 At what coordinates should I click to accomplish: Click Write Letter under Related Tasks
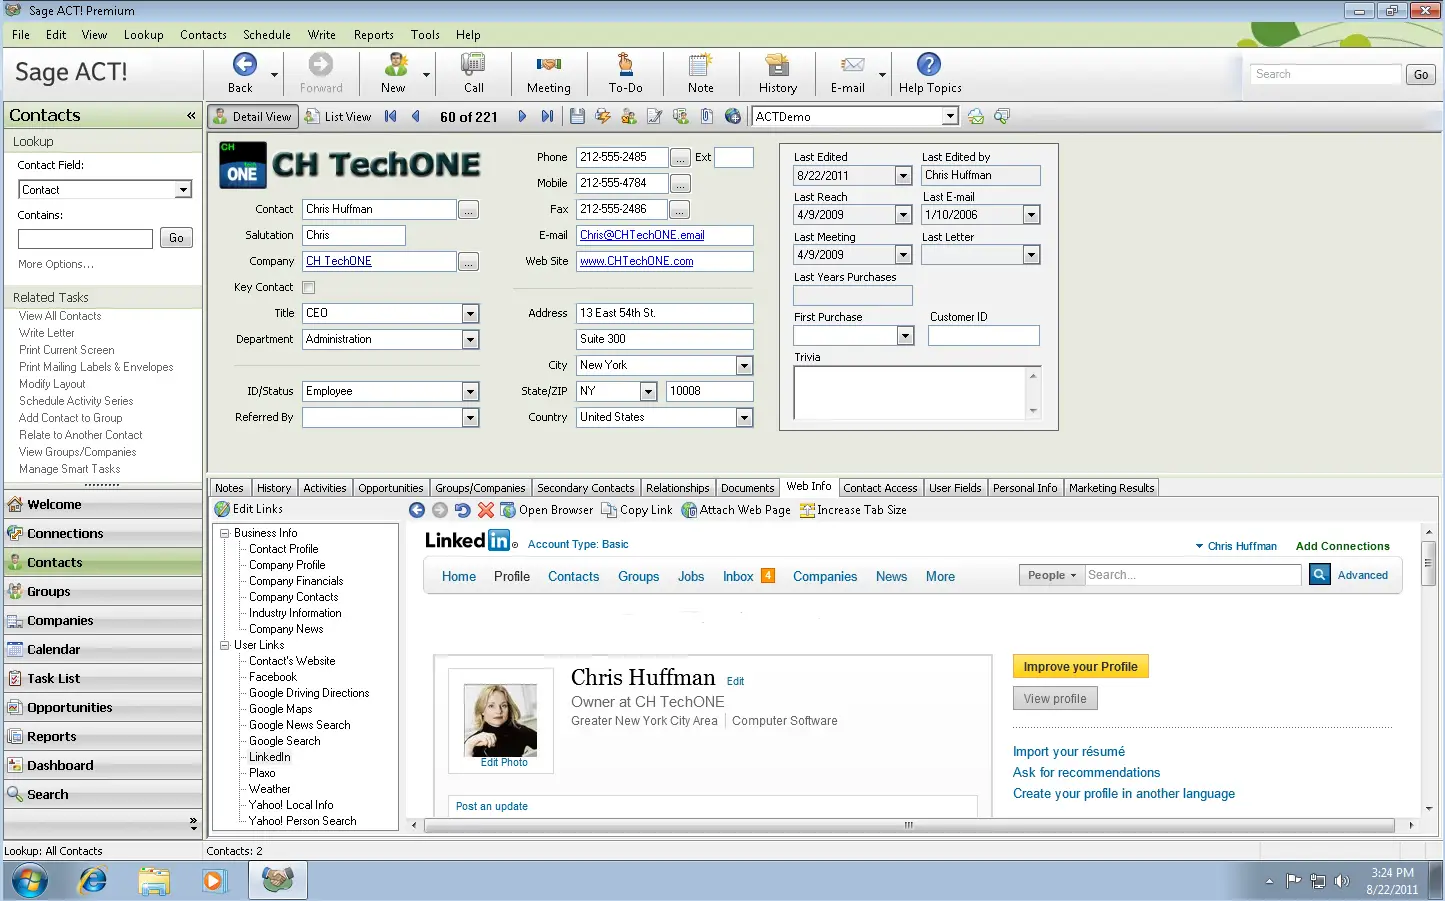point(46,333)
